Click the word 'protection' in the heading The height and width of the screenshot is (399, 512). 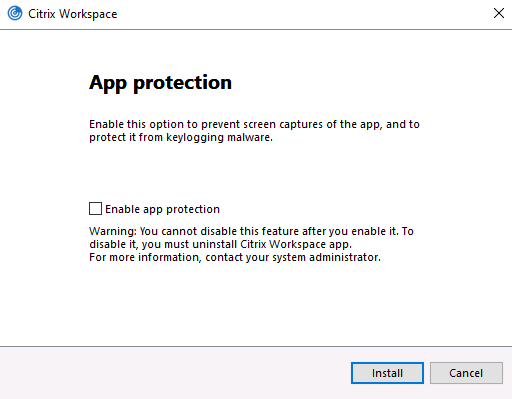[x=183, y=83]
